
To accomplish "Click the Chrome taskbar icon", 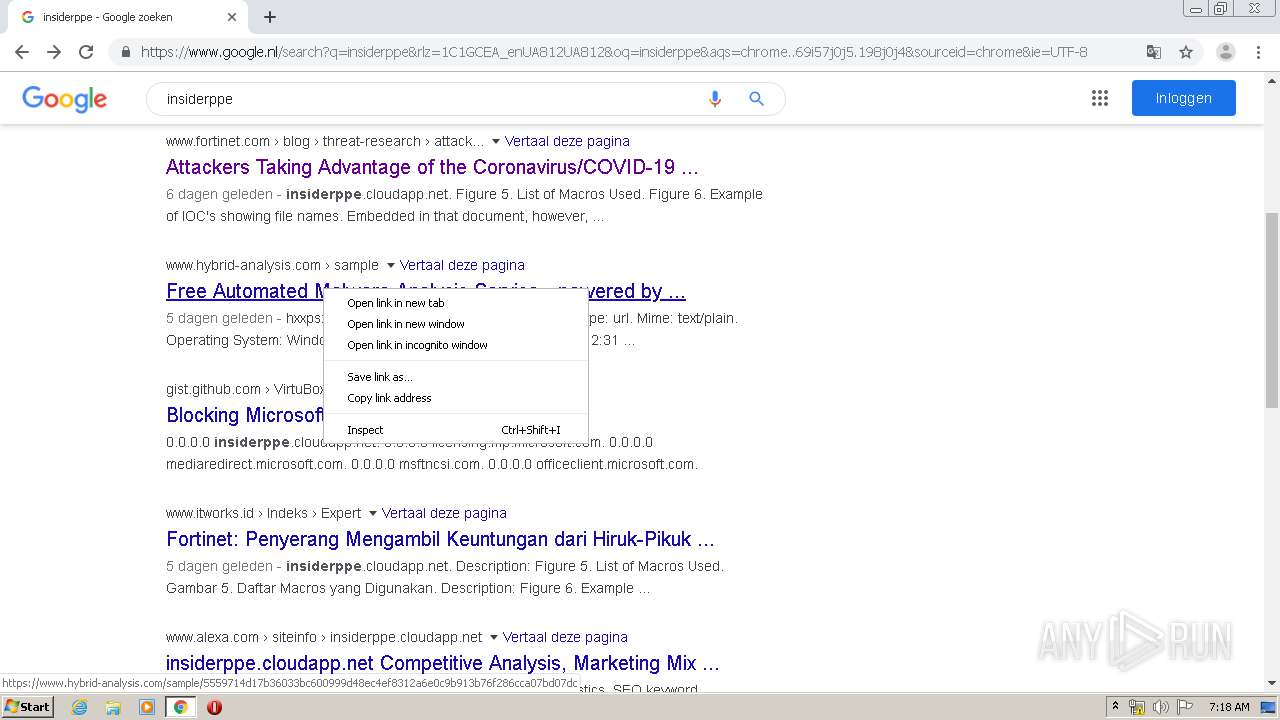I will pyautogui.click(x=181, y=707).
